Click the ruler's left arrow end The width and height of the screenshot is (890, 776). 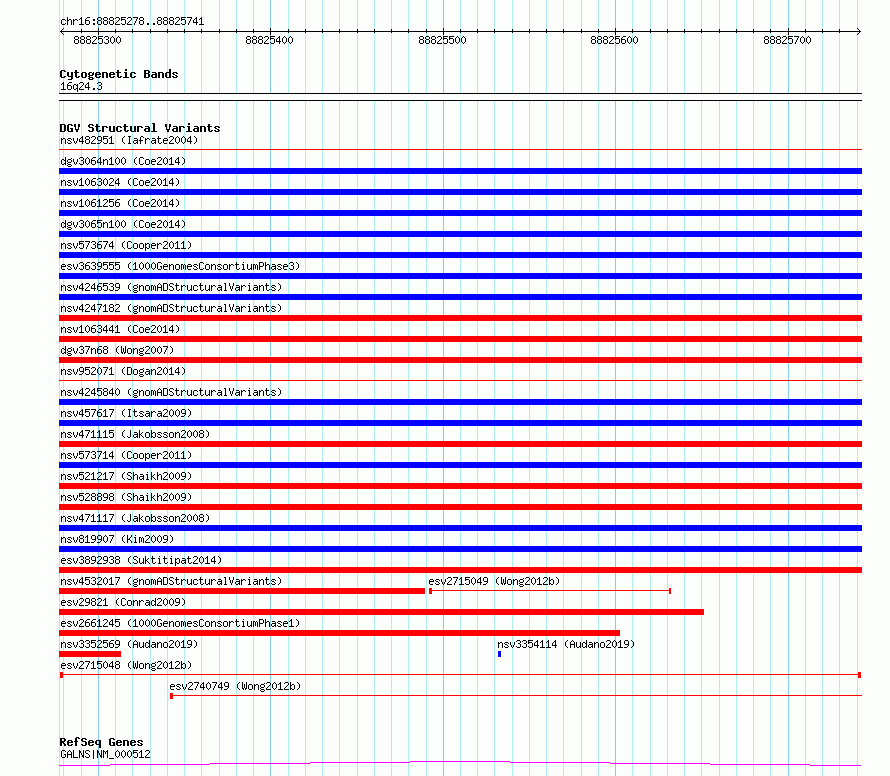tap(62, 32)
